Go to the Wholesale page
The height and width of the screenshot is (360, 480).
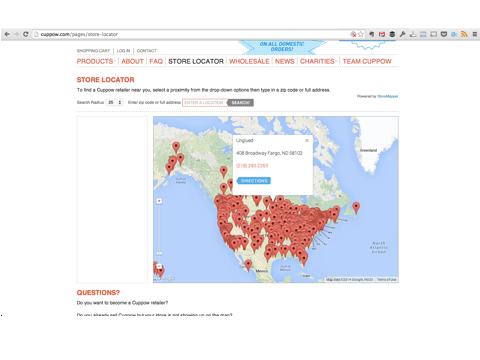[x=249, y=61]
